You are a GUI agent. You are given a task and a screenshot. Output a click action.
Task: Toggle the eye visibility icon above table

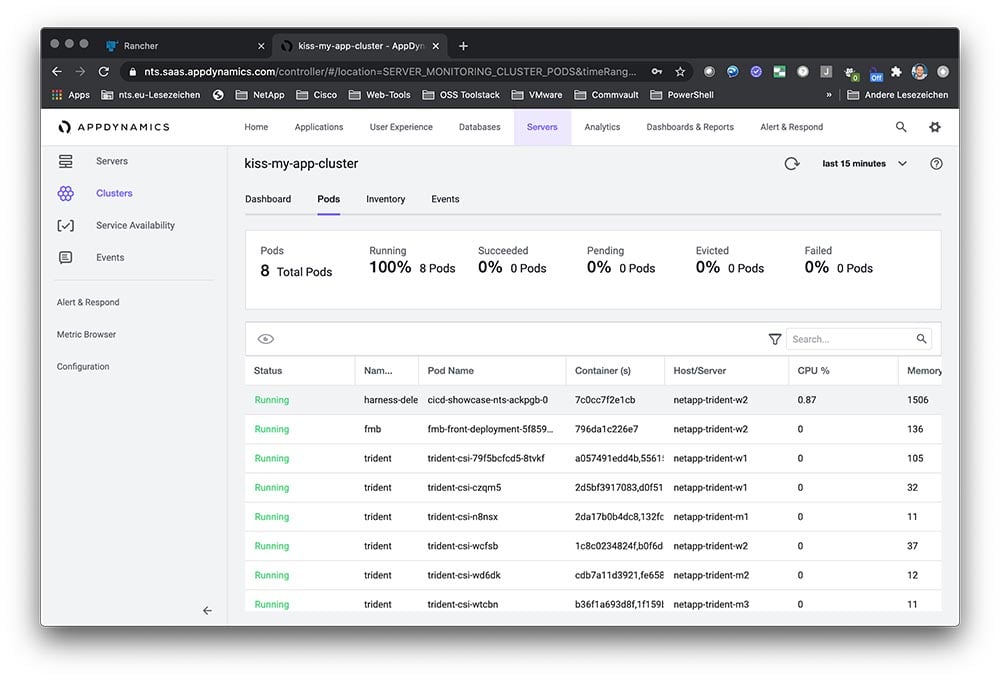pos(266,340)
